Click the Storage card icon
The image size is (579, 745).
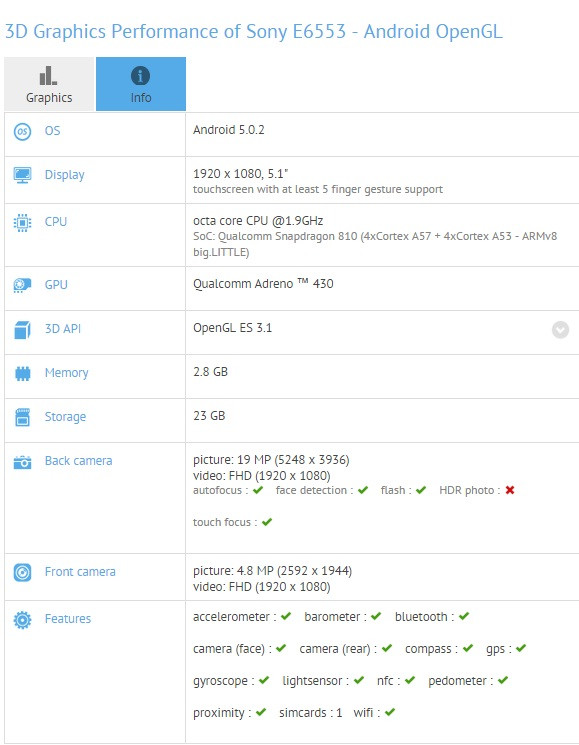point(22,417)
